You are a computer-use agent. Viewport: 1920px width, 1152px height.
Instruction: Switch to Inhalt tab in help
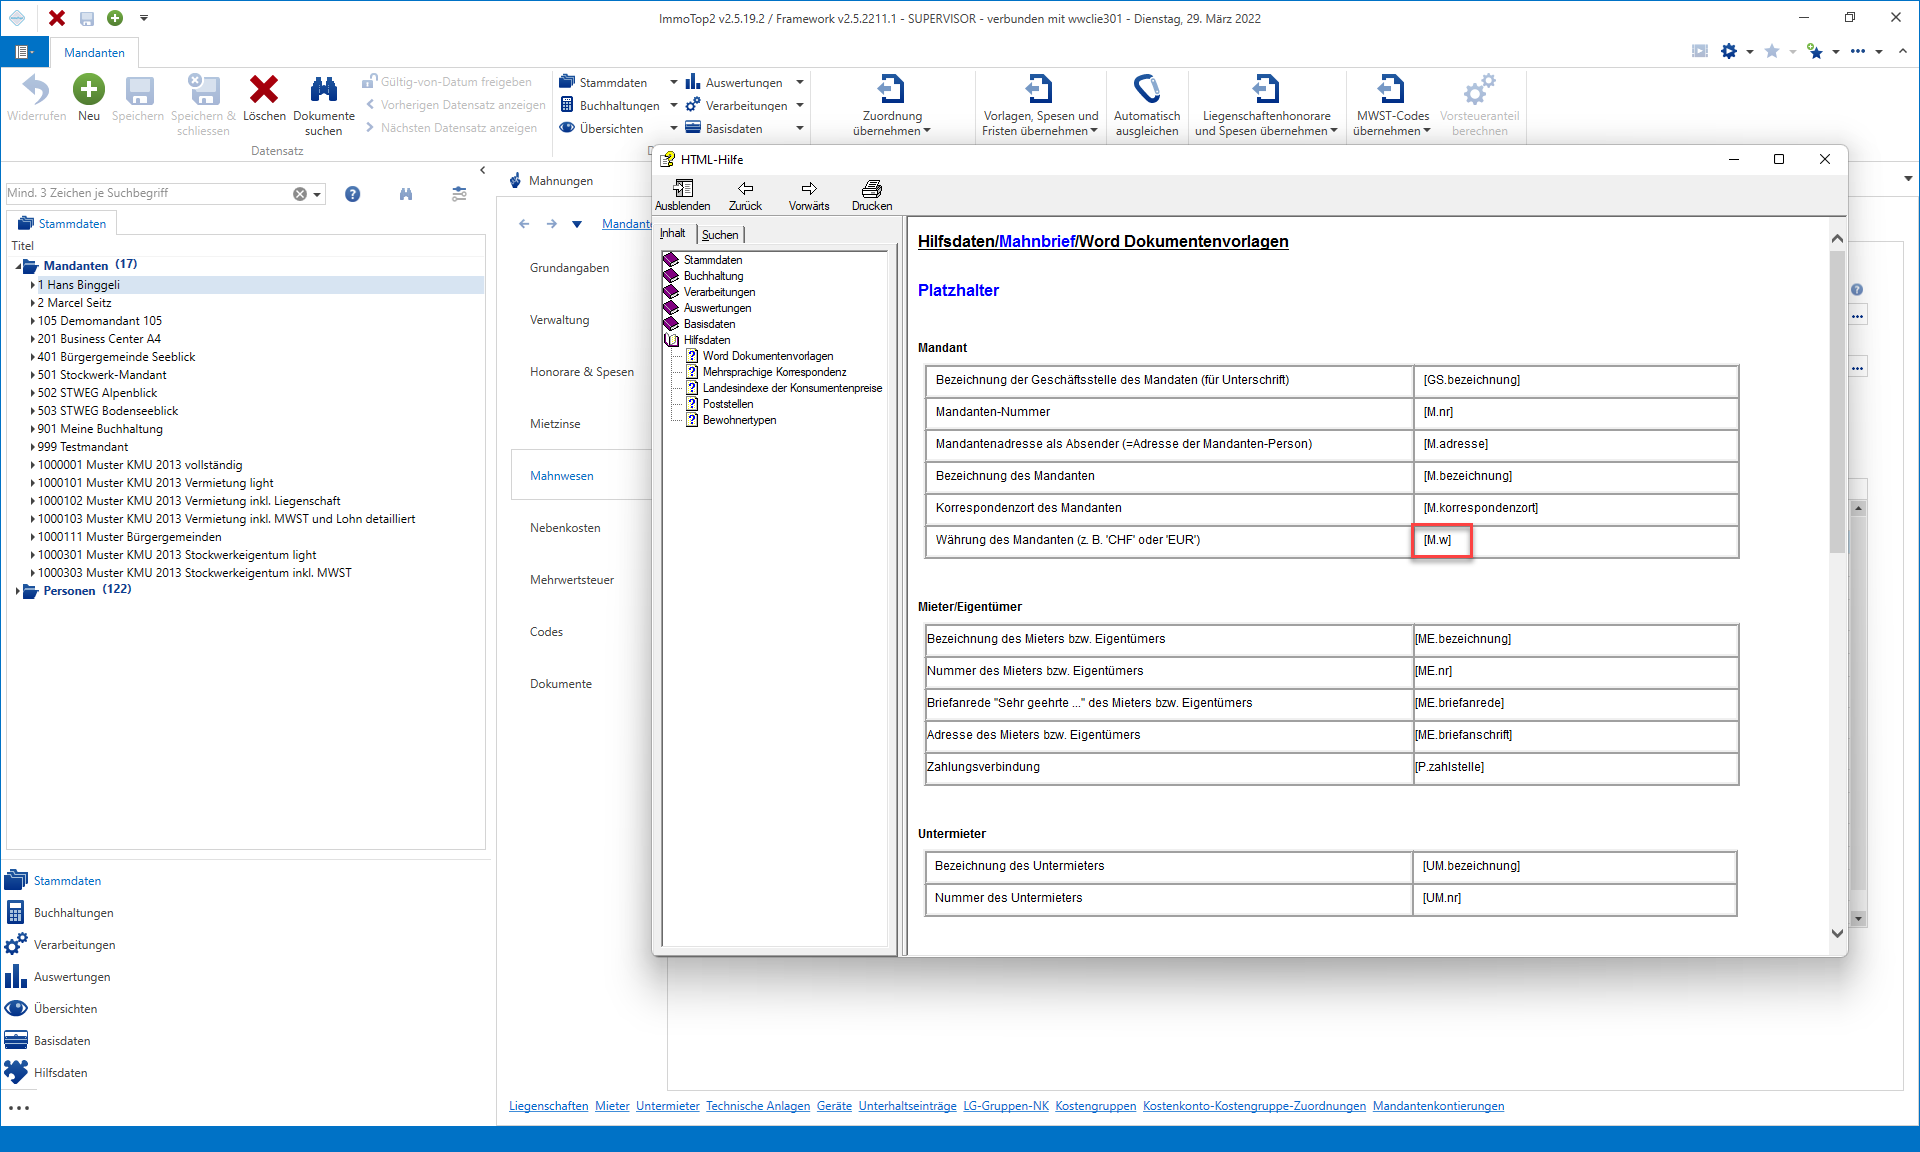click(673, 234)
